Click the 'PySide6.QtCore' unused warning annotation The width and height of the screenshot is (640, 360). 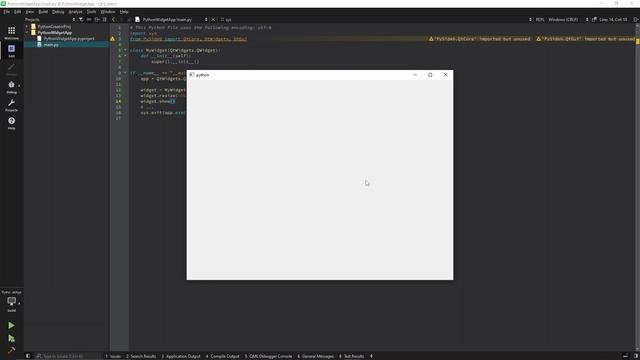point(479,39)
